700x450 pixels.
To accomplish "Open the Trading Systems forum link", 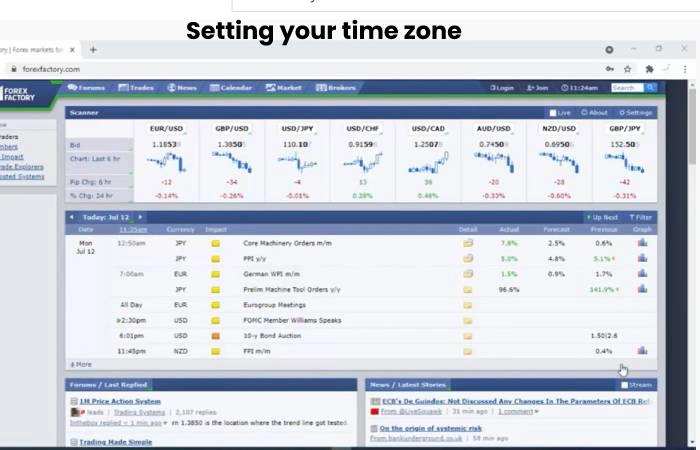I will pyautogui.click(x=139, y=412).
